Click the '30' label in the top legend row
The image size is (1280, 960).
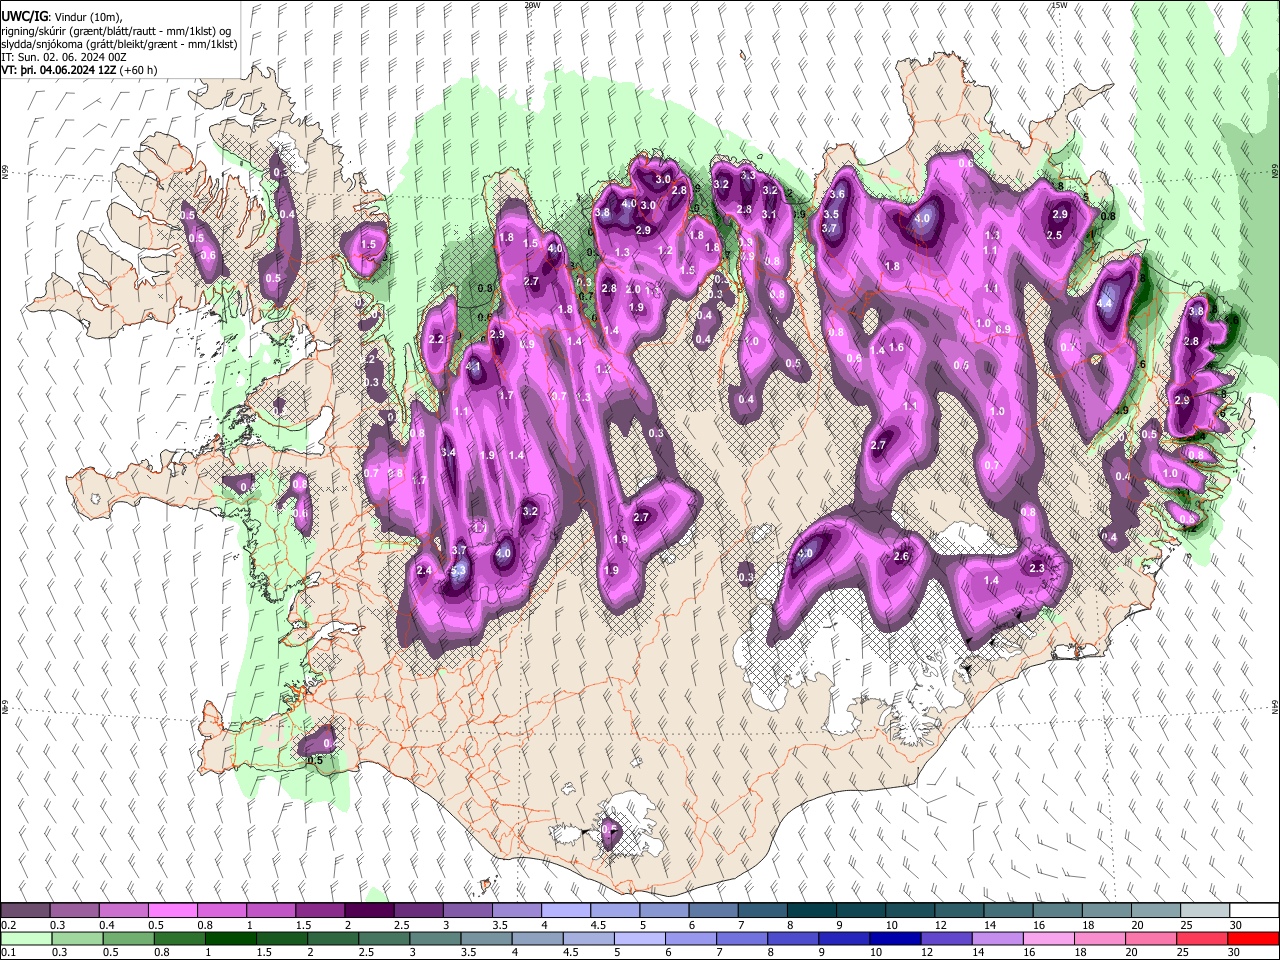click(1236, 925)
